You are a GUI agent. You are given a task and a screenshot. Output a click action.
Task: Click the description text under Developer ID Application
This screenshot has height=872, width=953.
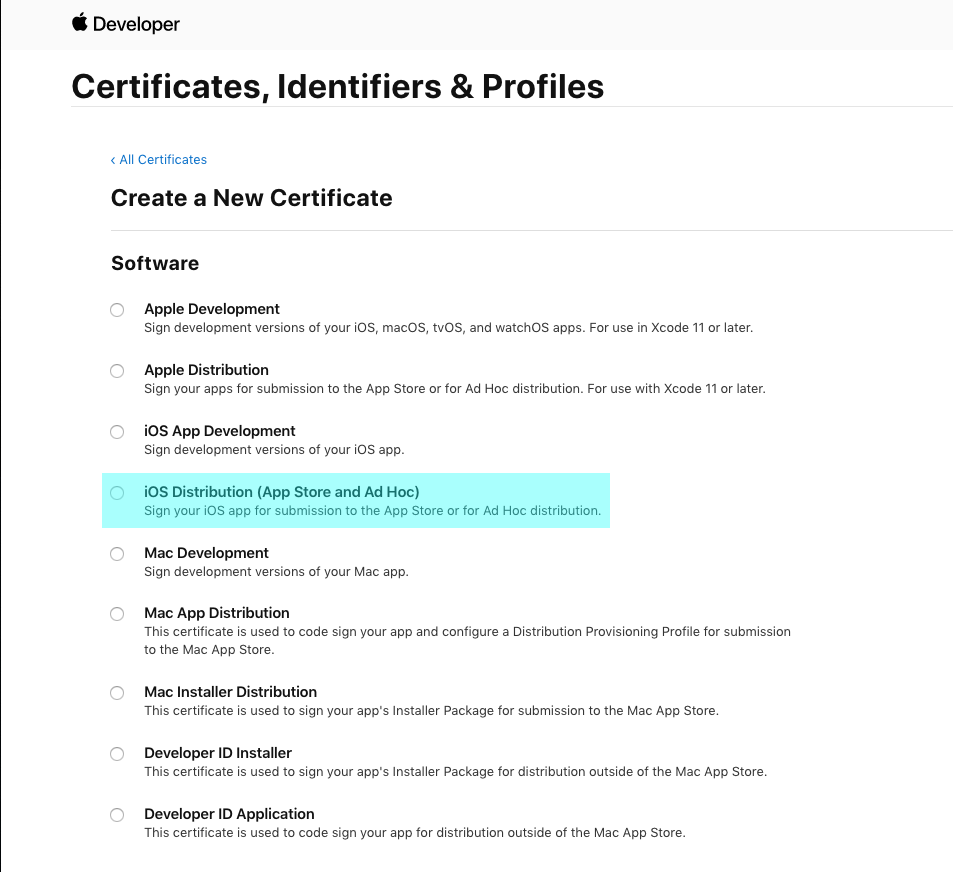coord(414,833)
